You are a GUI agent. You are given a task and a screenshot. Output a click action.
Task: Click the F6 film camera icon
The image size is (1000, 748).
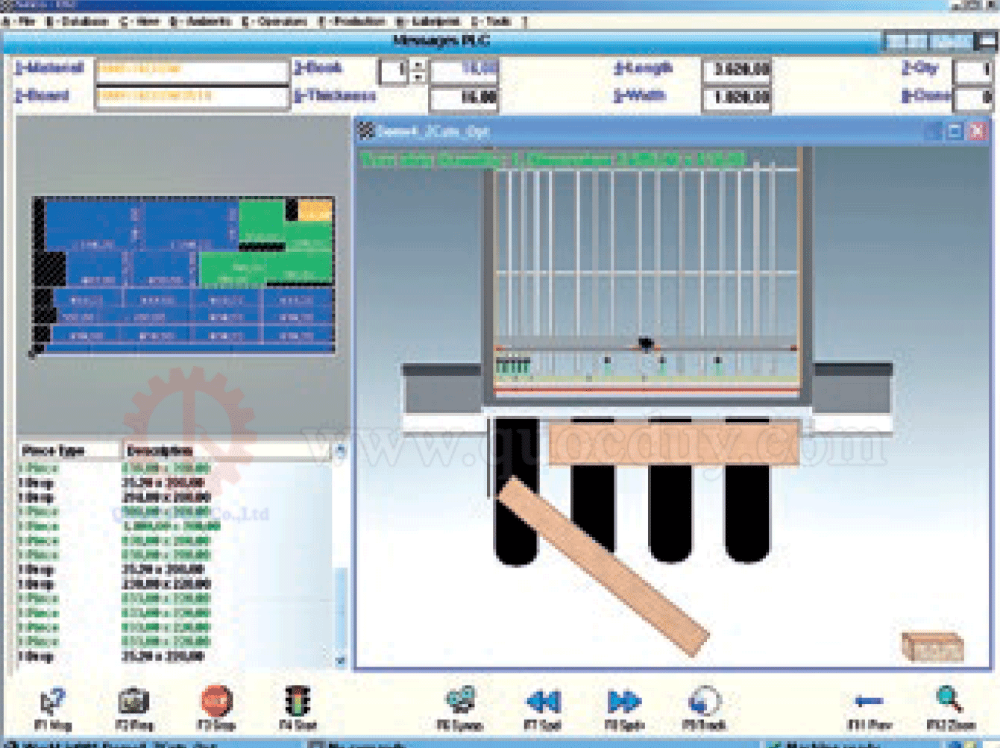point(460,700)
